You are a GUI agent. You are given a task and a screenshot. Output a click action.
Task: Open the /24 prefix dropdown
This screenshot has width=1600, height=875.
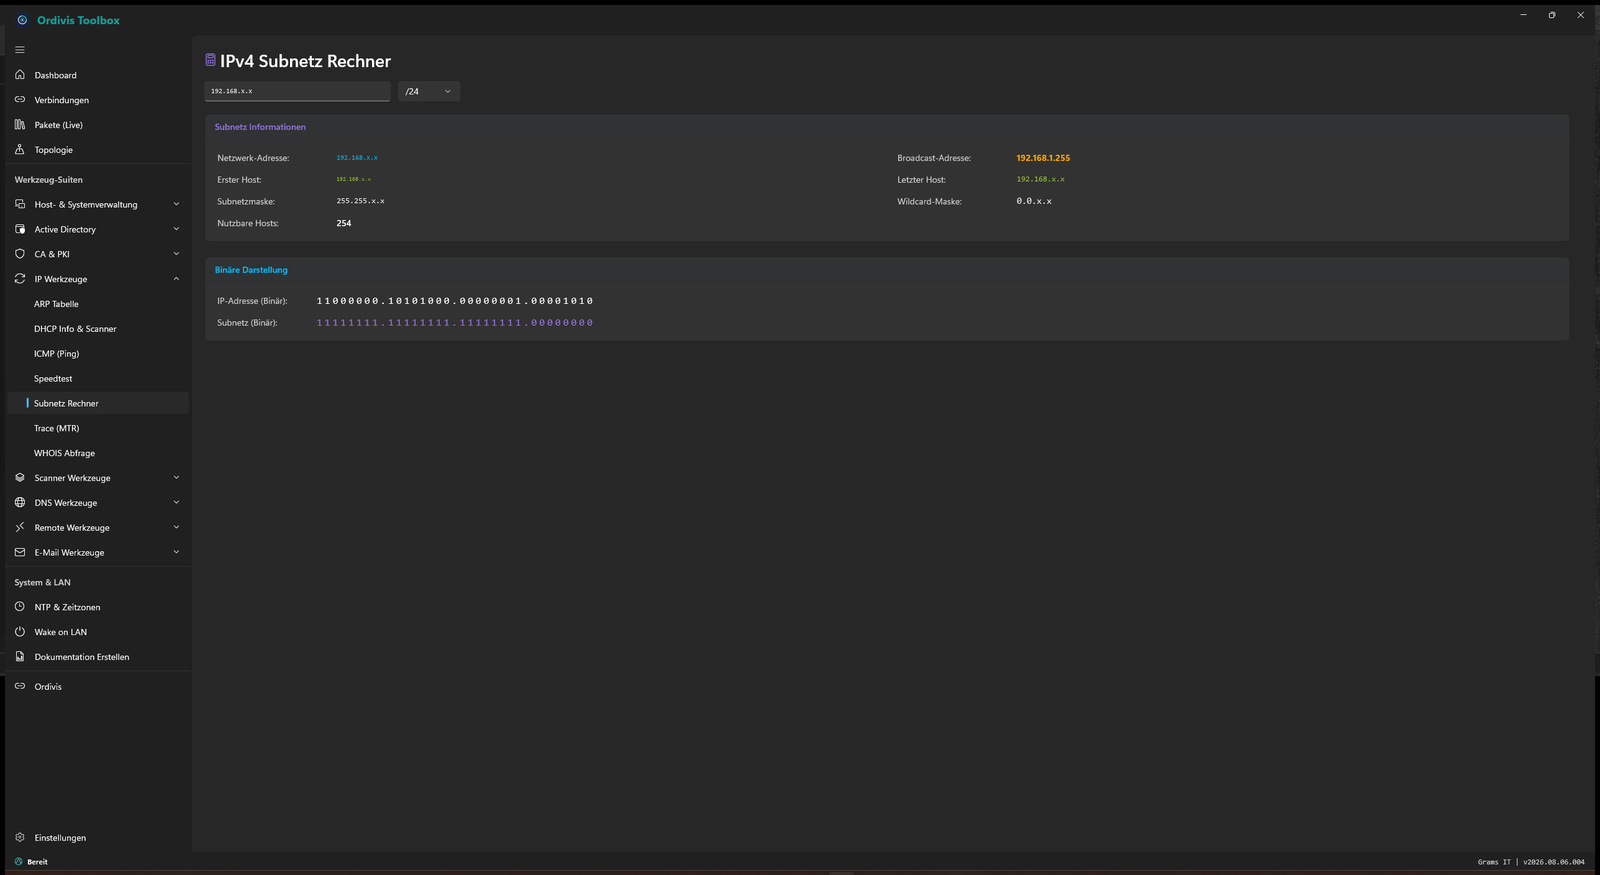tap(429, 91)
